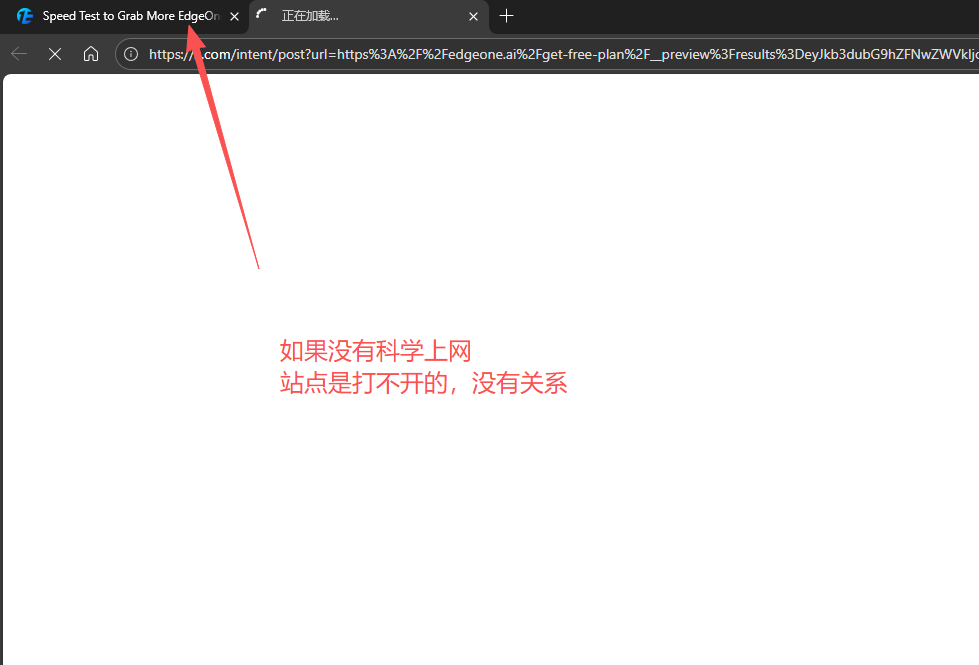Click the plus button beside the tabs
979x665 pixels.
coord(507,16)
